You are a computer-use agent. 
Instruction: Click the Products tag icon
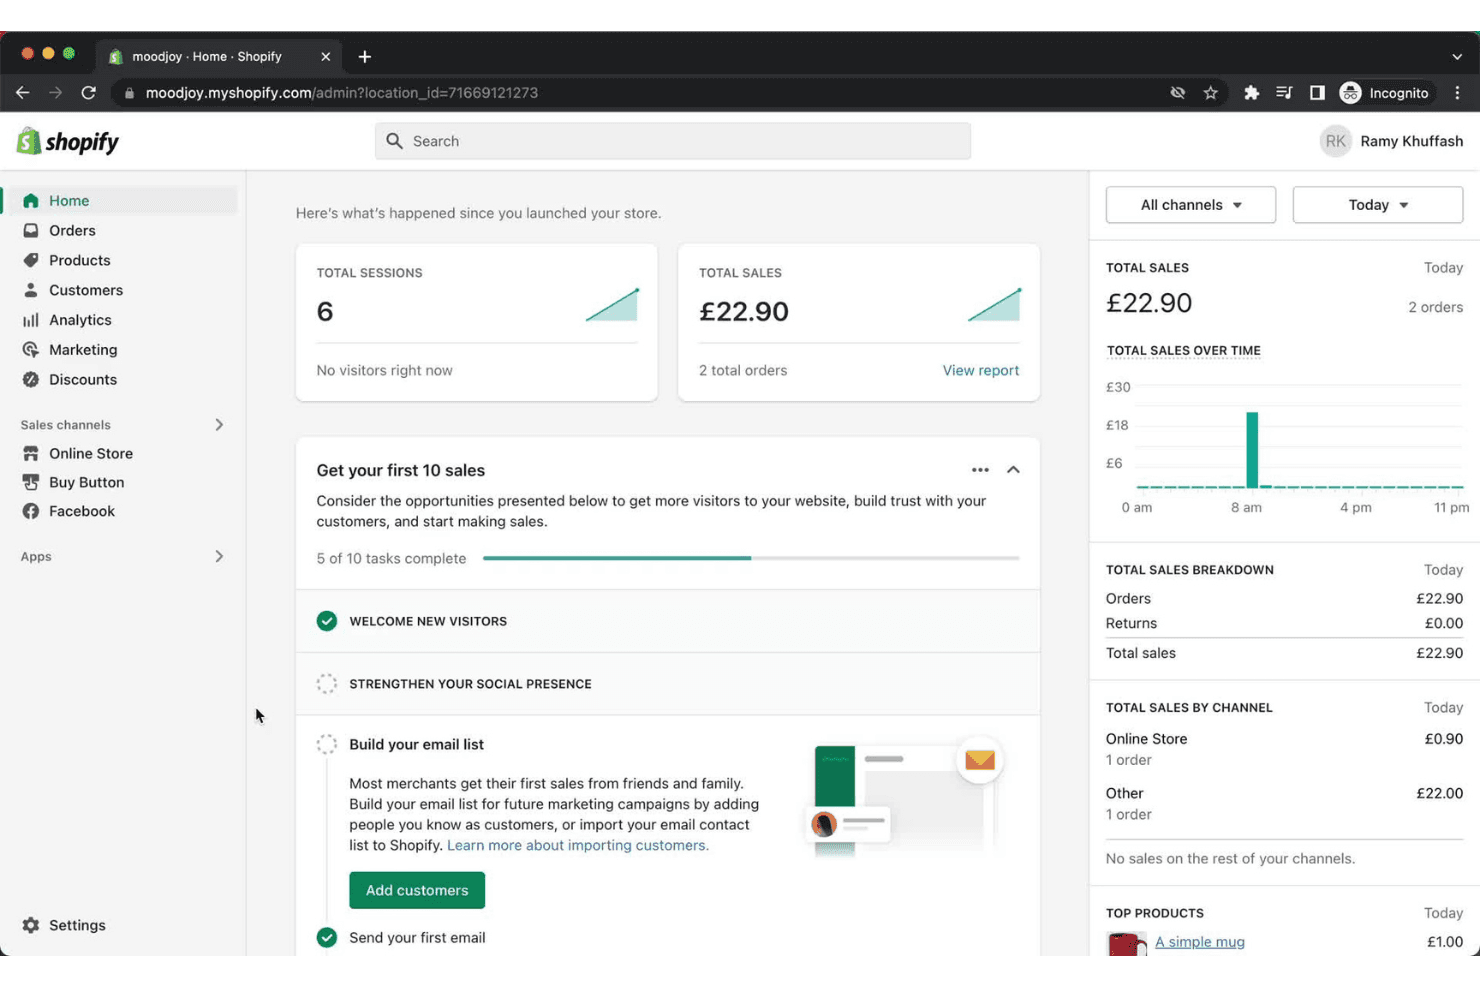[31, 260]
